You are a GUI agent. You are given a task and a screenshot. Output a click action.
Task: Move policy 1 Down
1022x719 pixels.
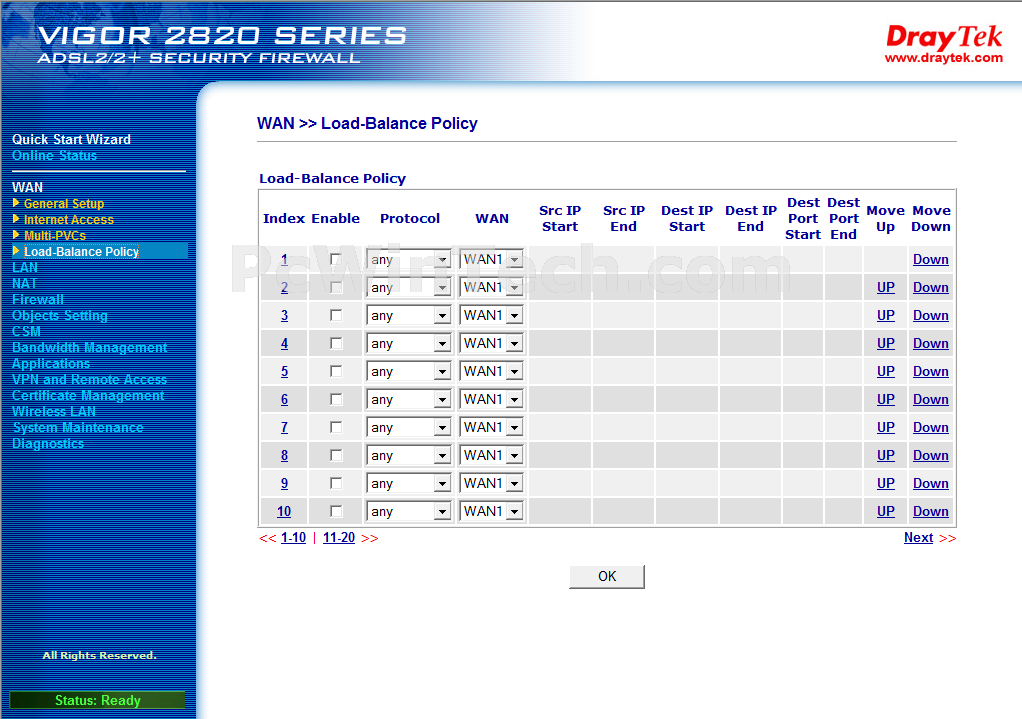coord(930,259)
